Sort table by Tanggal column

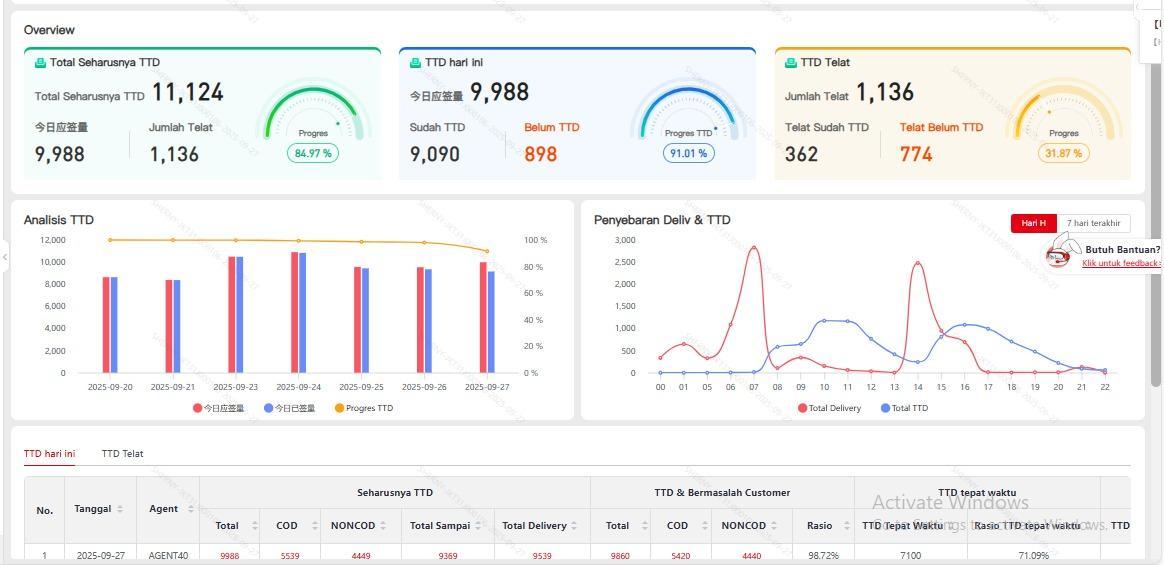[x=120, y=509]
